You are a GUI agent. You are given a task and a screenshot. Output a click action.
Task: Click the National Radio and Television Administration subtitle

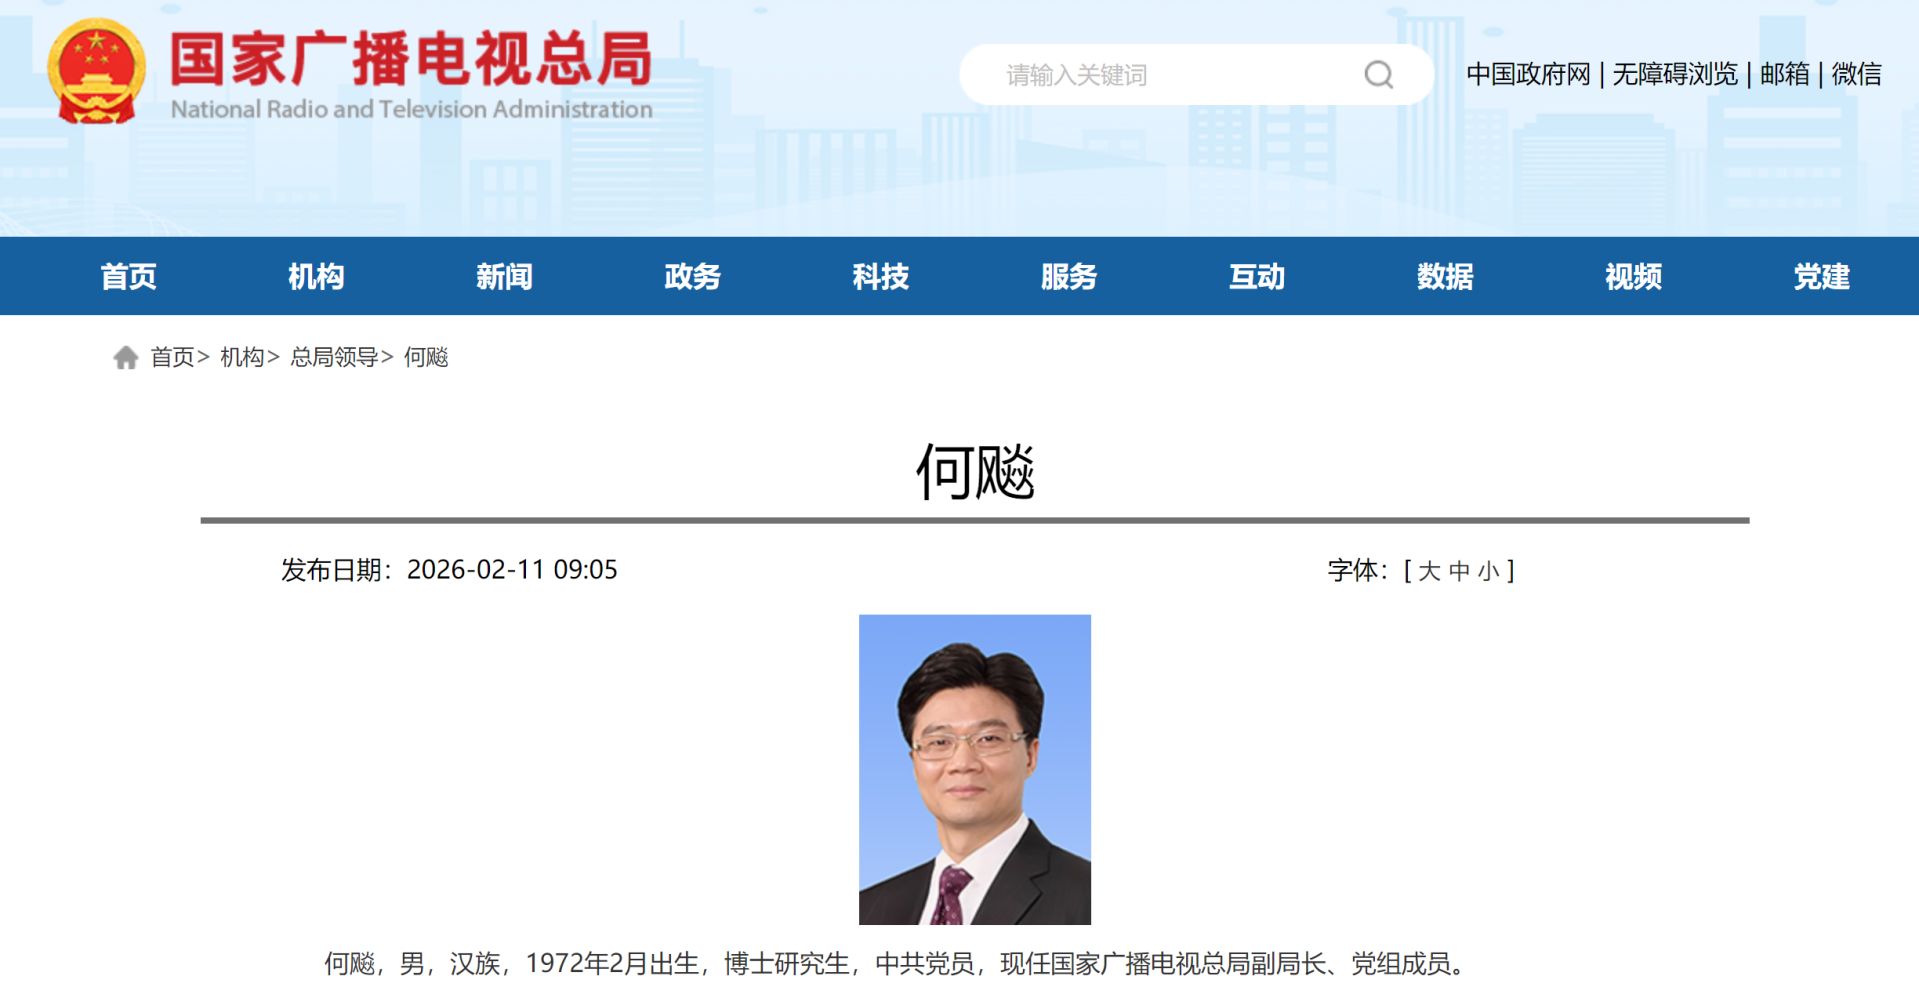411,109
